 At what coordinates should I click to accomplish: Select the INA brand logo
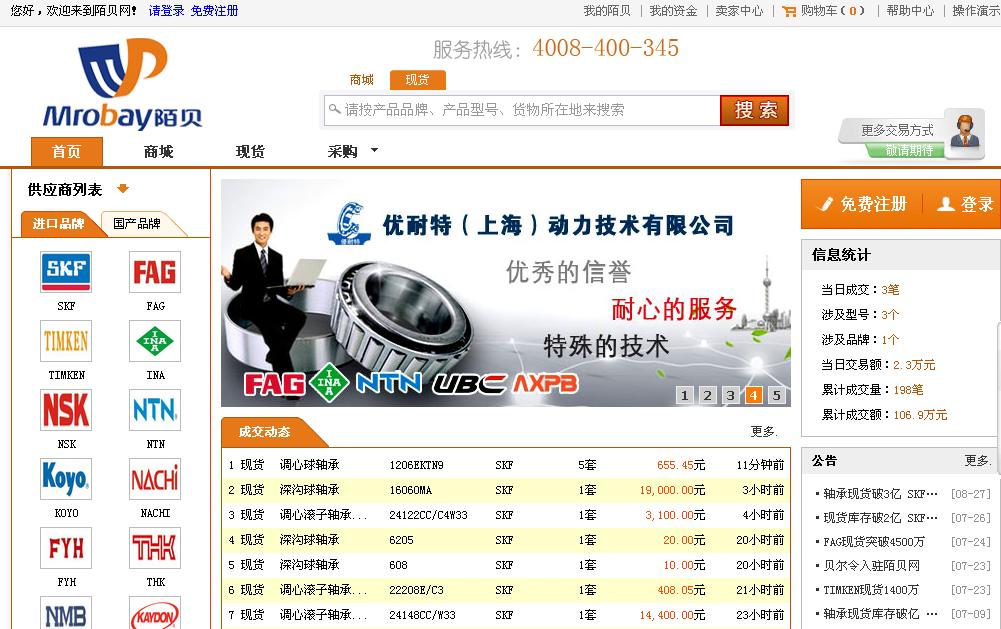pos(154,341)
